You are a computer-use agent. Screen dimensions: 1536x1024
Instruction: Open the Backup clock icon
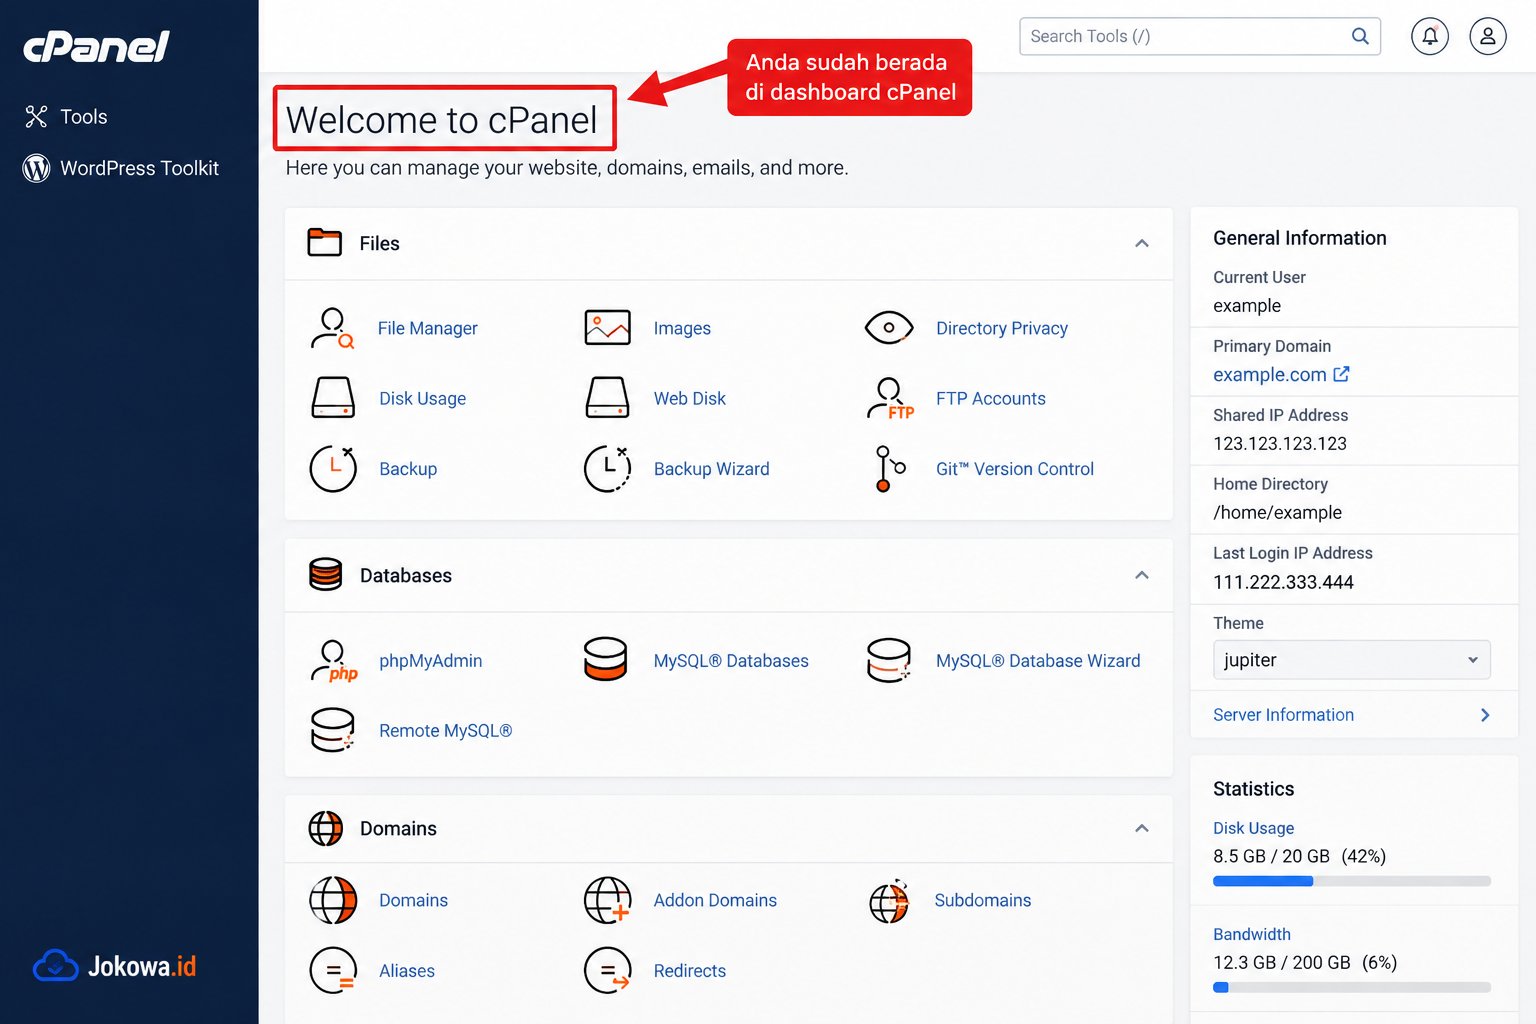click(x=333, y=468)
